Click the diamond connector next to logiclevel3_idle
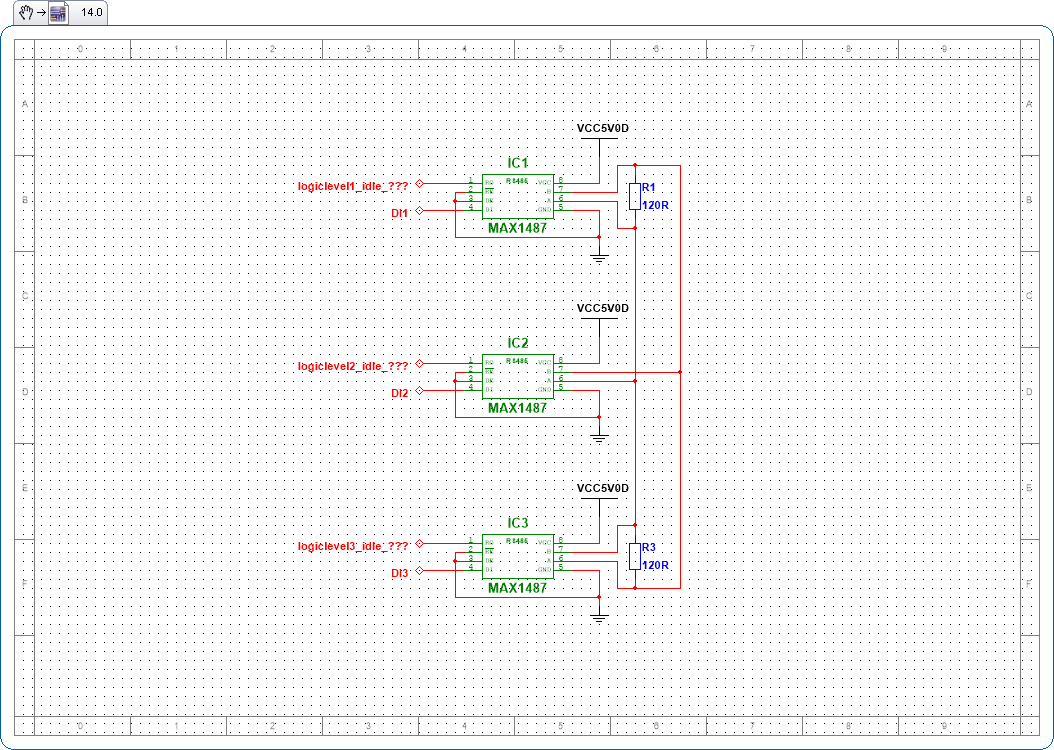This screenshot has width=1054, height=750. tap(419, 543)
